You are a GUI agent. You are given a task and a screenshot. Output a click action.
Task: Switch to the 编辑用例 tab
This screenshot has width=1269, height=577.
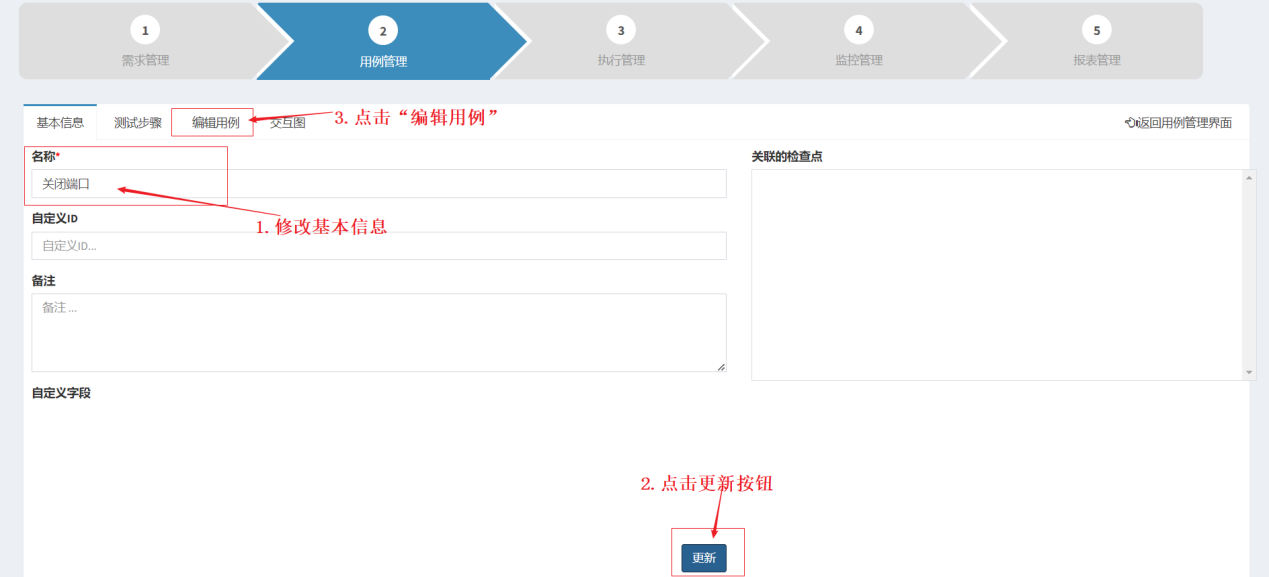click(216, 122)
